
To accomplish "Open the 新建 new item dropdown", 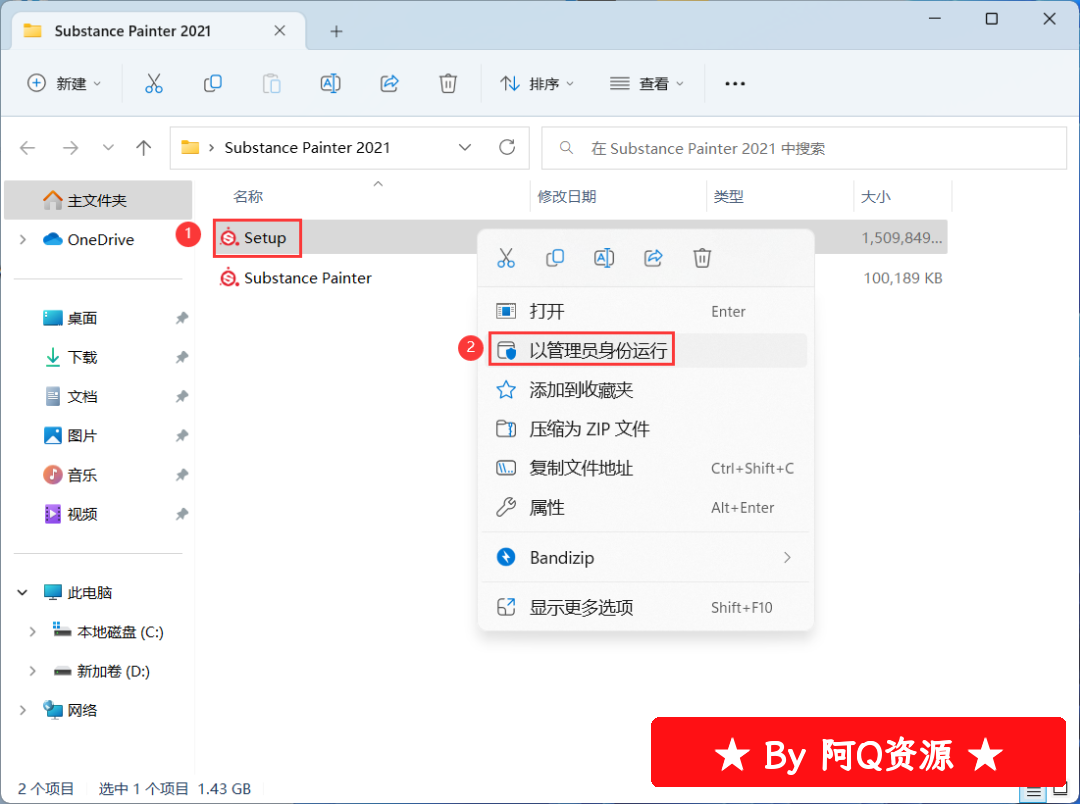I will (65, 84).
